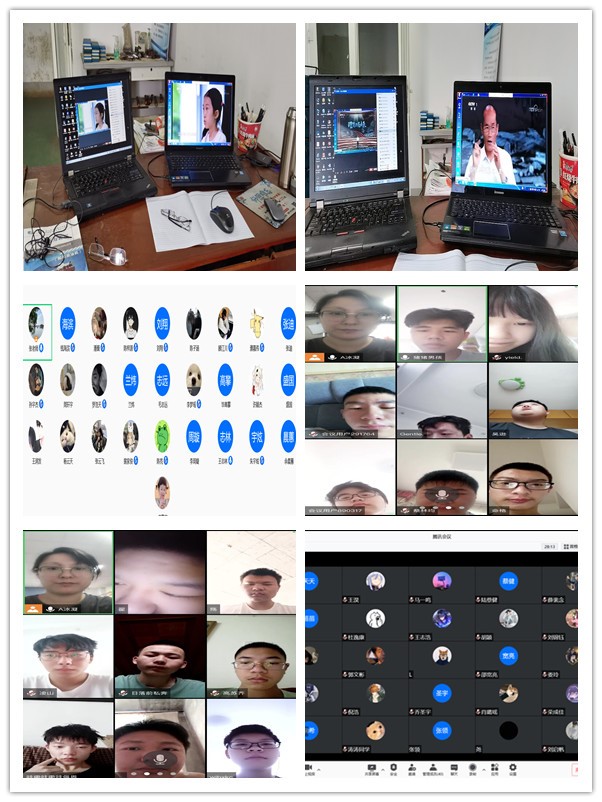This screenshot has height=802, width=602.
Task: Open the Settings (设置) gear icon
Action: (513, 768)
